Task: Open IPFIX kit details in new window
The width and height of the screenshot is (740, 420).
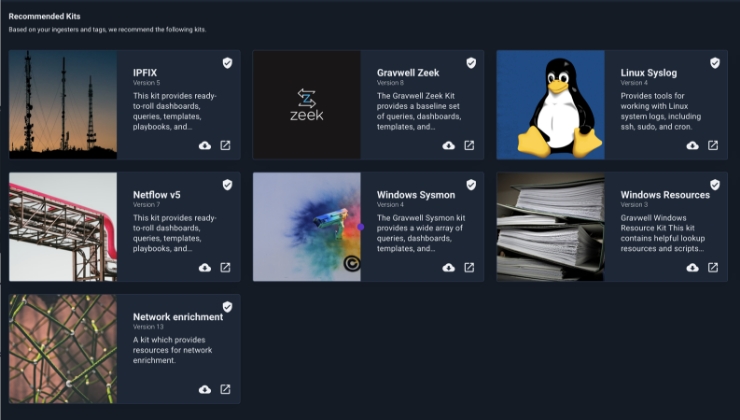Action: tap(226, 145)
